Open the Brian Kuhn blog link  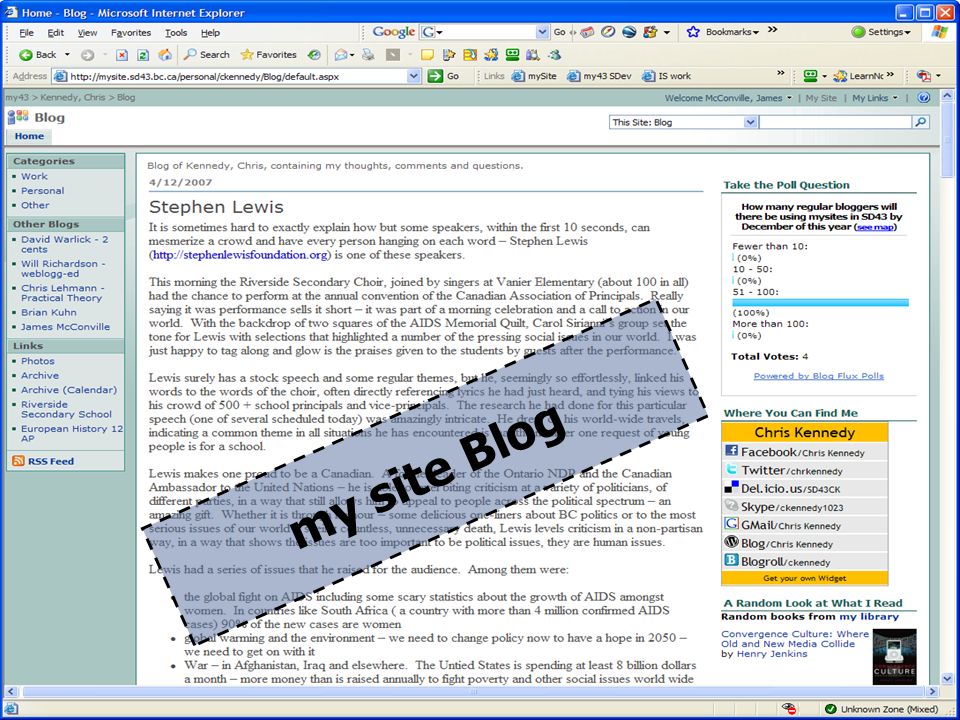pyautogui.click(x=48, y=312)
